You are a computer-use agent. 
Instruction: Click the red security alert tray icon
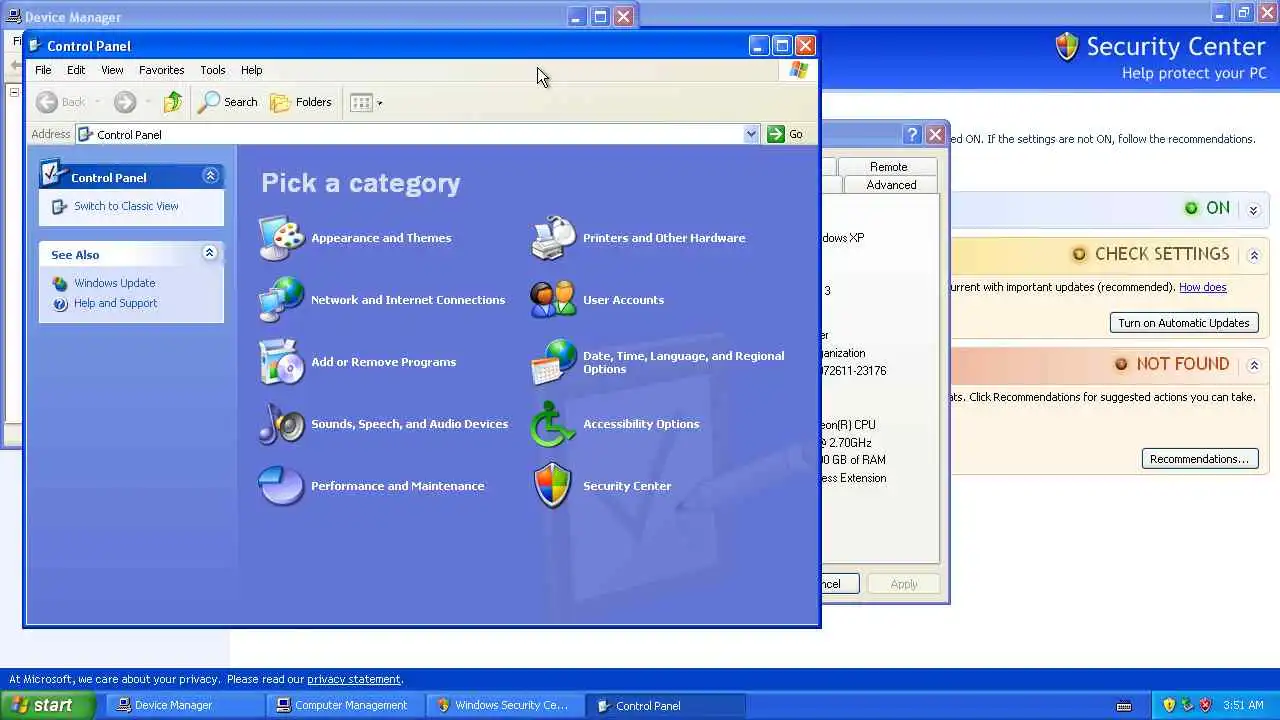1205,705
